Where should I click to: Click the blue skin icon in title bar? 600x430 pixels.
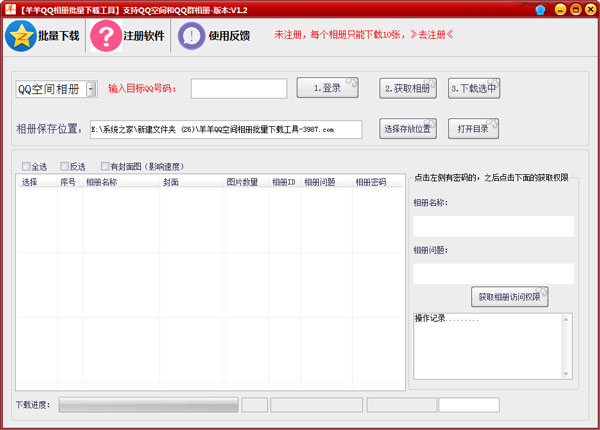pos(540,10)
